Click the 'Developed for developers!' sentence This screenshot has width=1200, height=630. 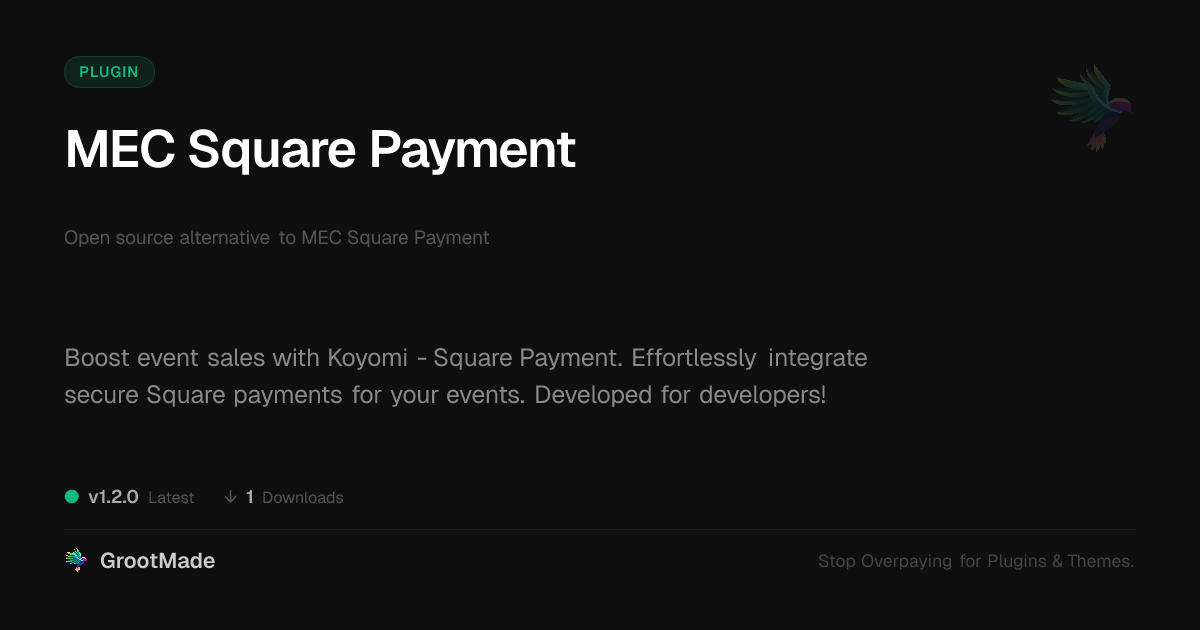click(680, 394)
